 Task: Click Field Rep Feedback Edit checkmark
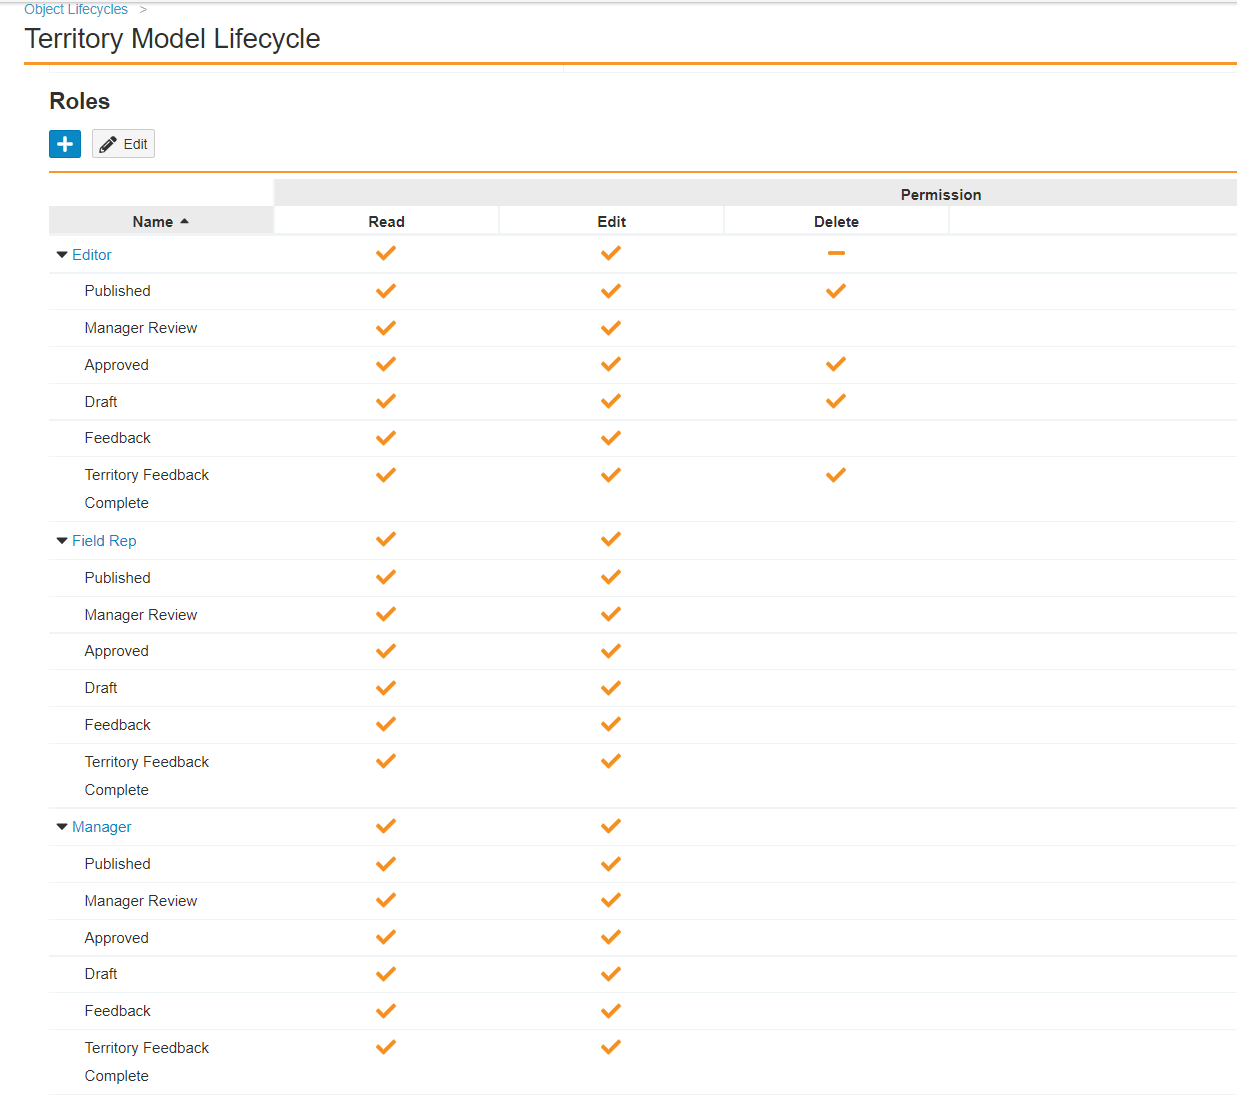(611, 724)
